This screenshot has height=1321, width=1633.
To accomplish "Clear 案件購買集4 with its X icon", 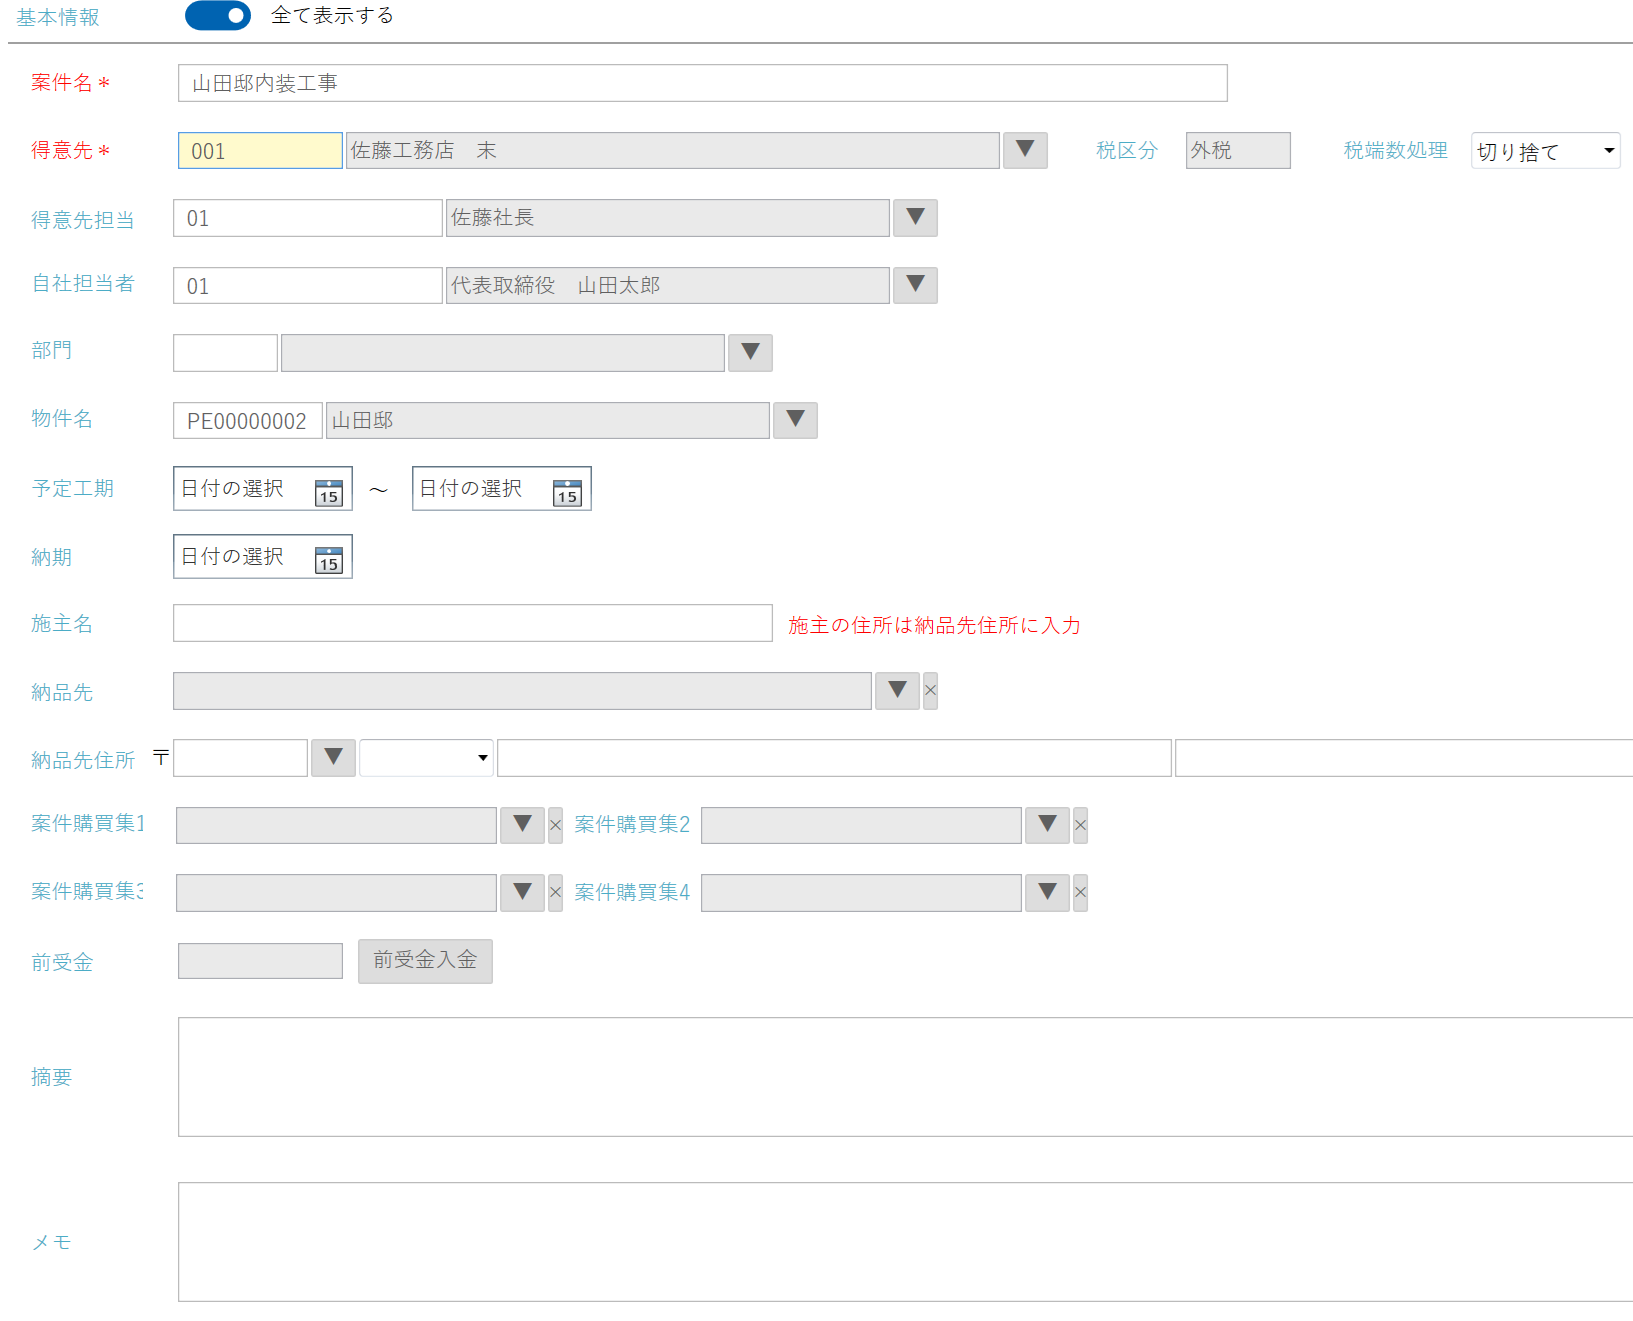I will [1080, 893].
